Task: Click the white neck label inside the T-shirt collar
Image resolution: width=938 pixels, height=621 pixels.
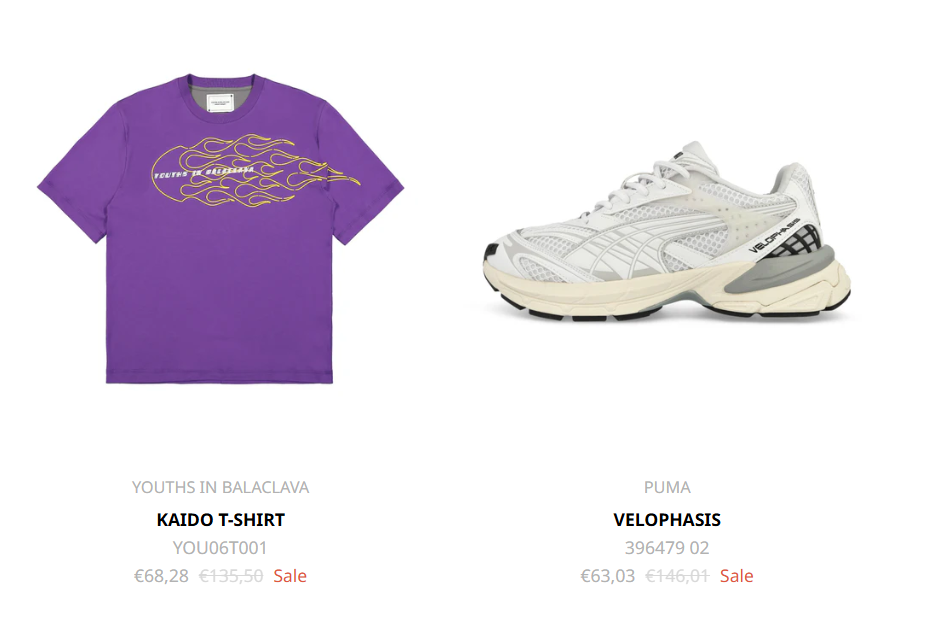Action: (x=220, y=102)
